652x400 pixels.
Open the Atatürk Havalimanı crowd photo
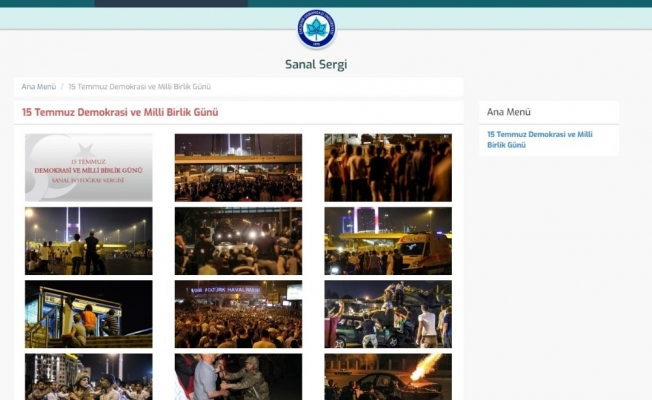coord(238,314)
